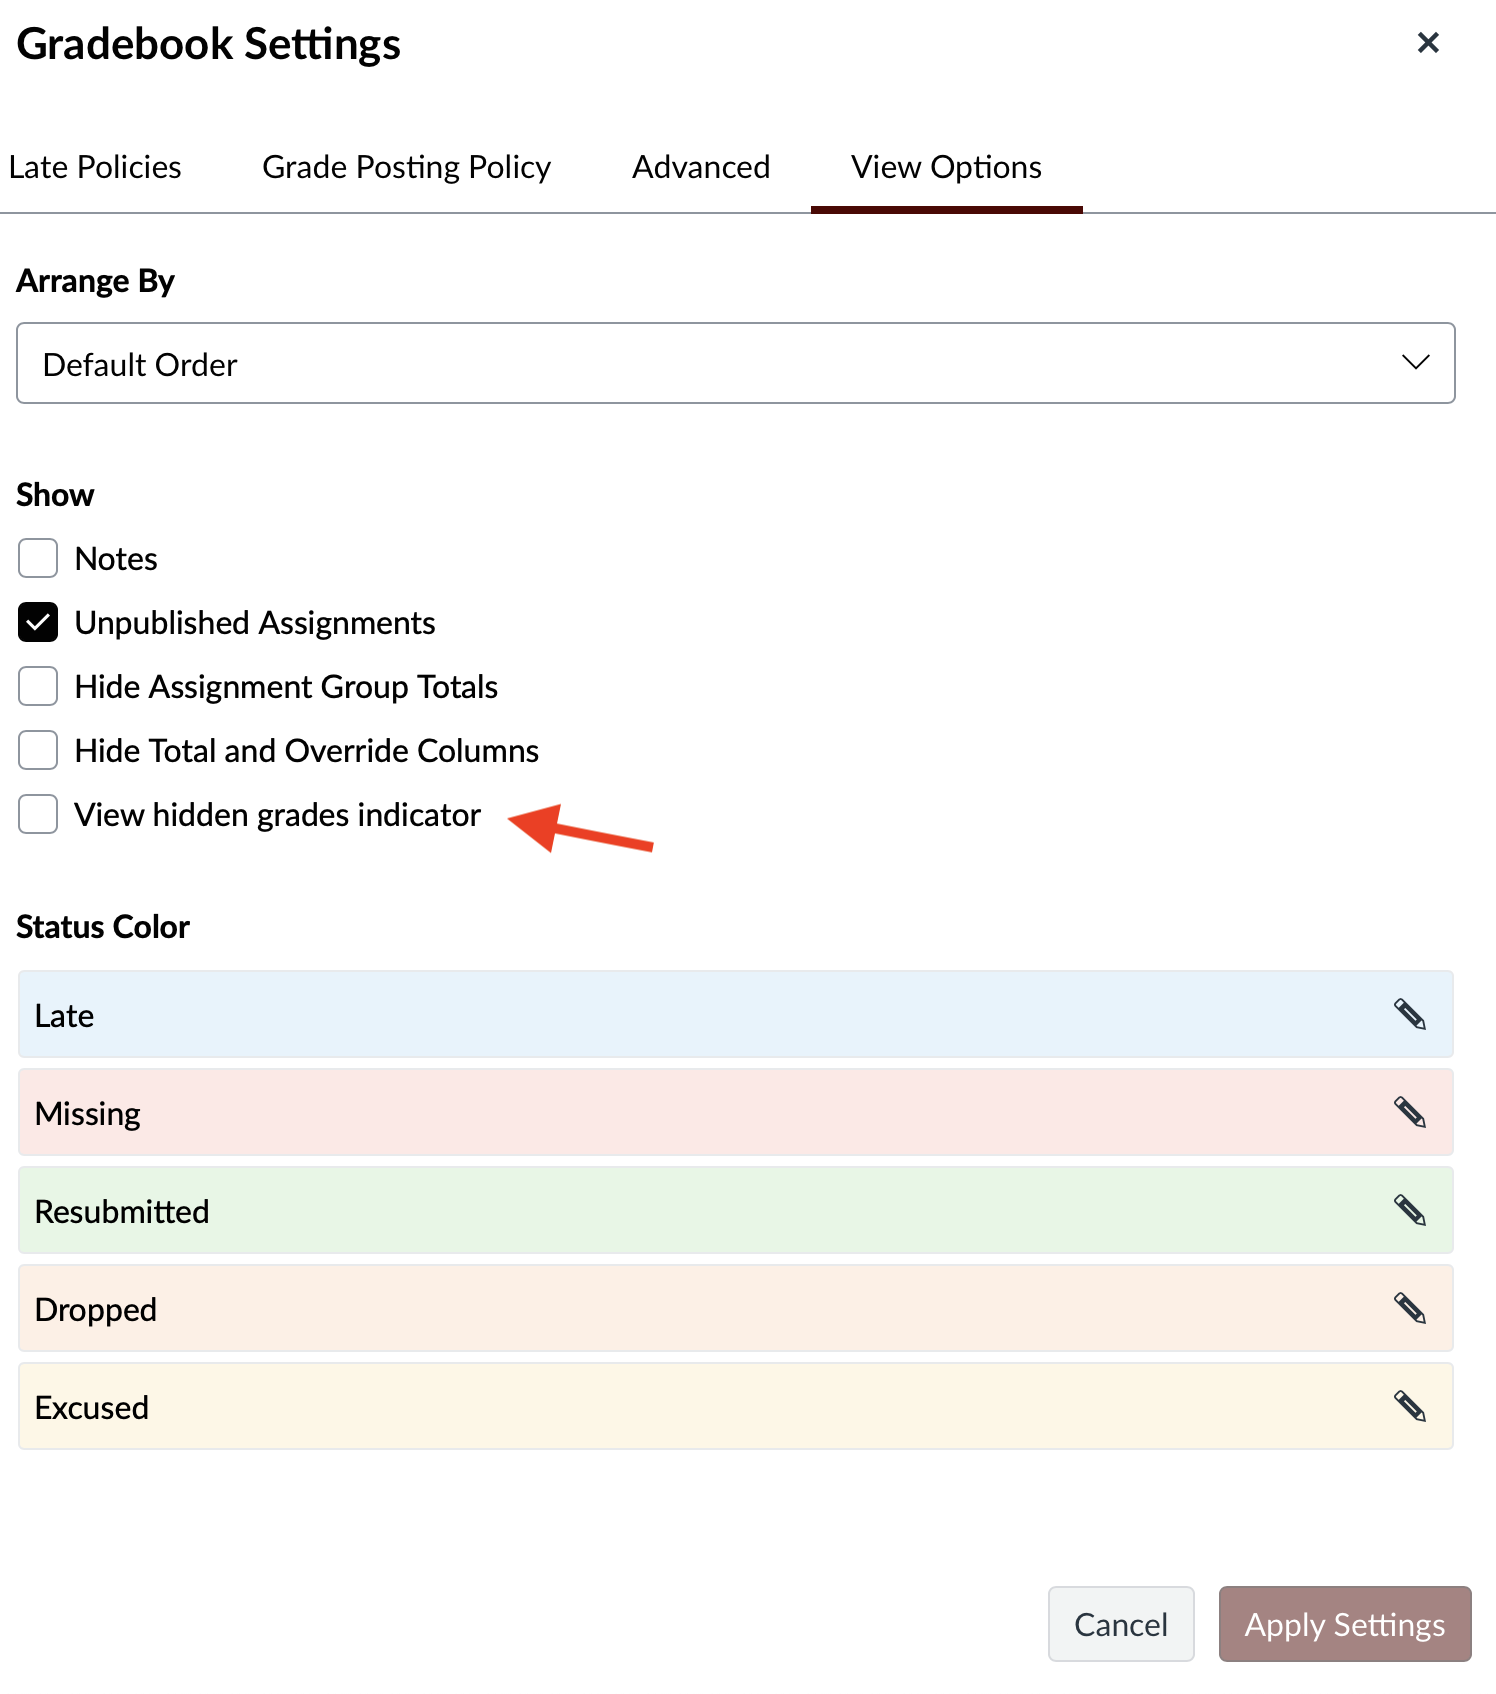This screenshot has height=1694, width=1496.
Task: Check Hide Total and Override Columns
Action: (37, 750)
